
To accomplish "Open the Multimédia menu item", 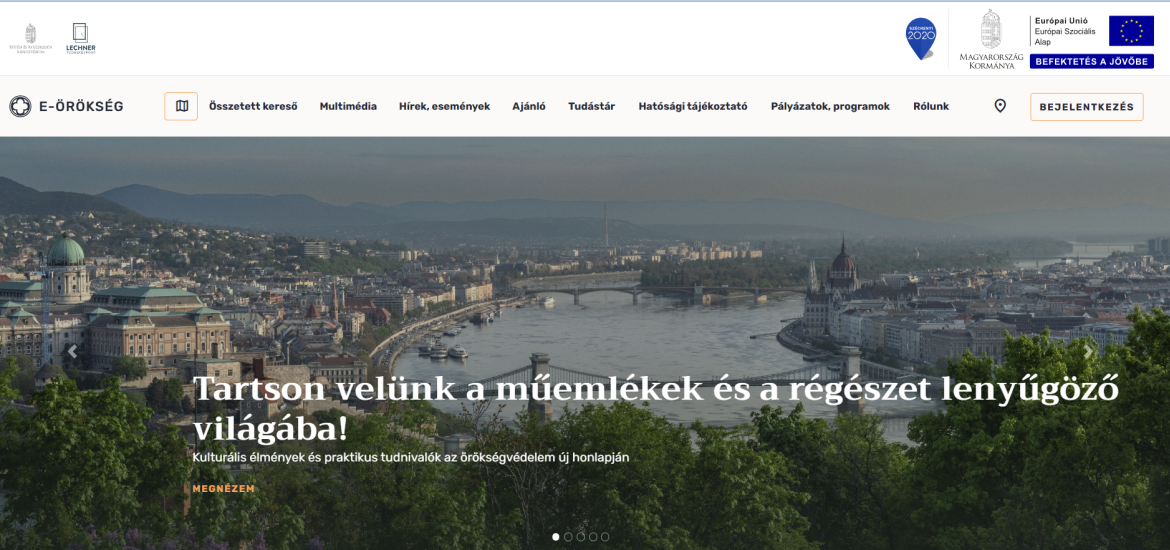I will point(348,106).
